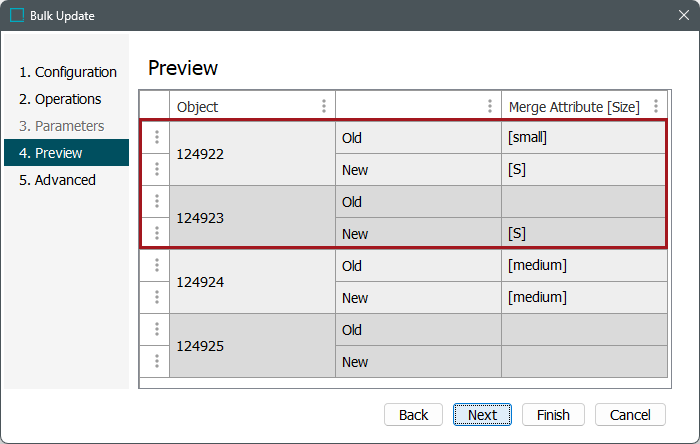Image resolution: width=700 pixels, height=444 pixels.
Task: Click Finish to complete bulk update
Action: point(553,415)
